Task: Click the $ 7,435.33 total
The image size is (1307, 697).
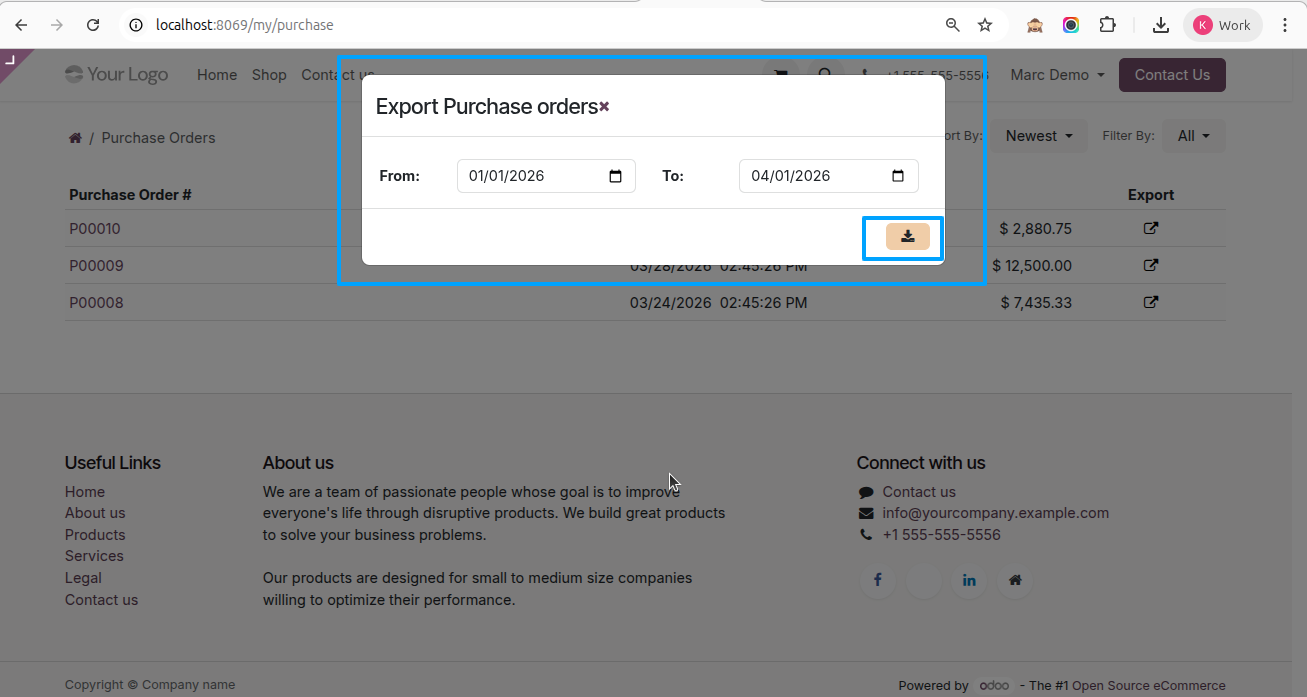Action: coord(1036,303)
